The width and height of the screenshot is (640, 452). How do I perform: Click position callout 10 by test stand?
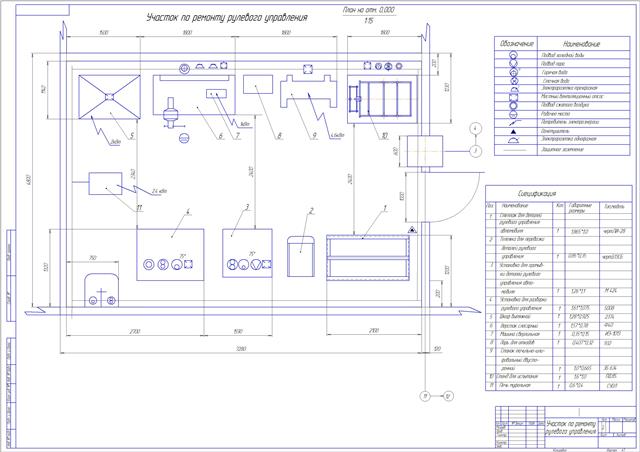pos(384,136)
